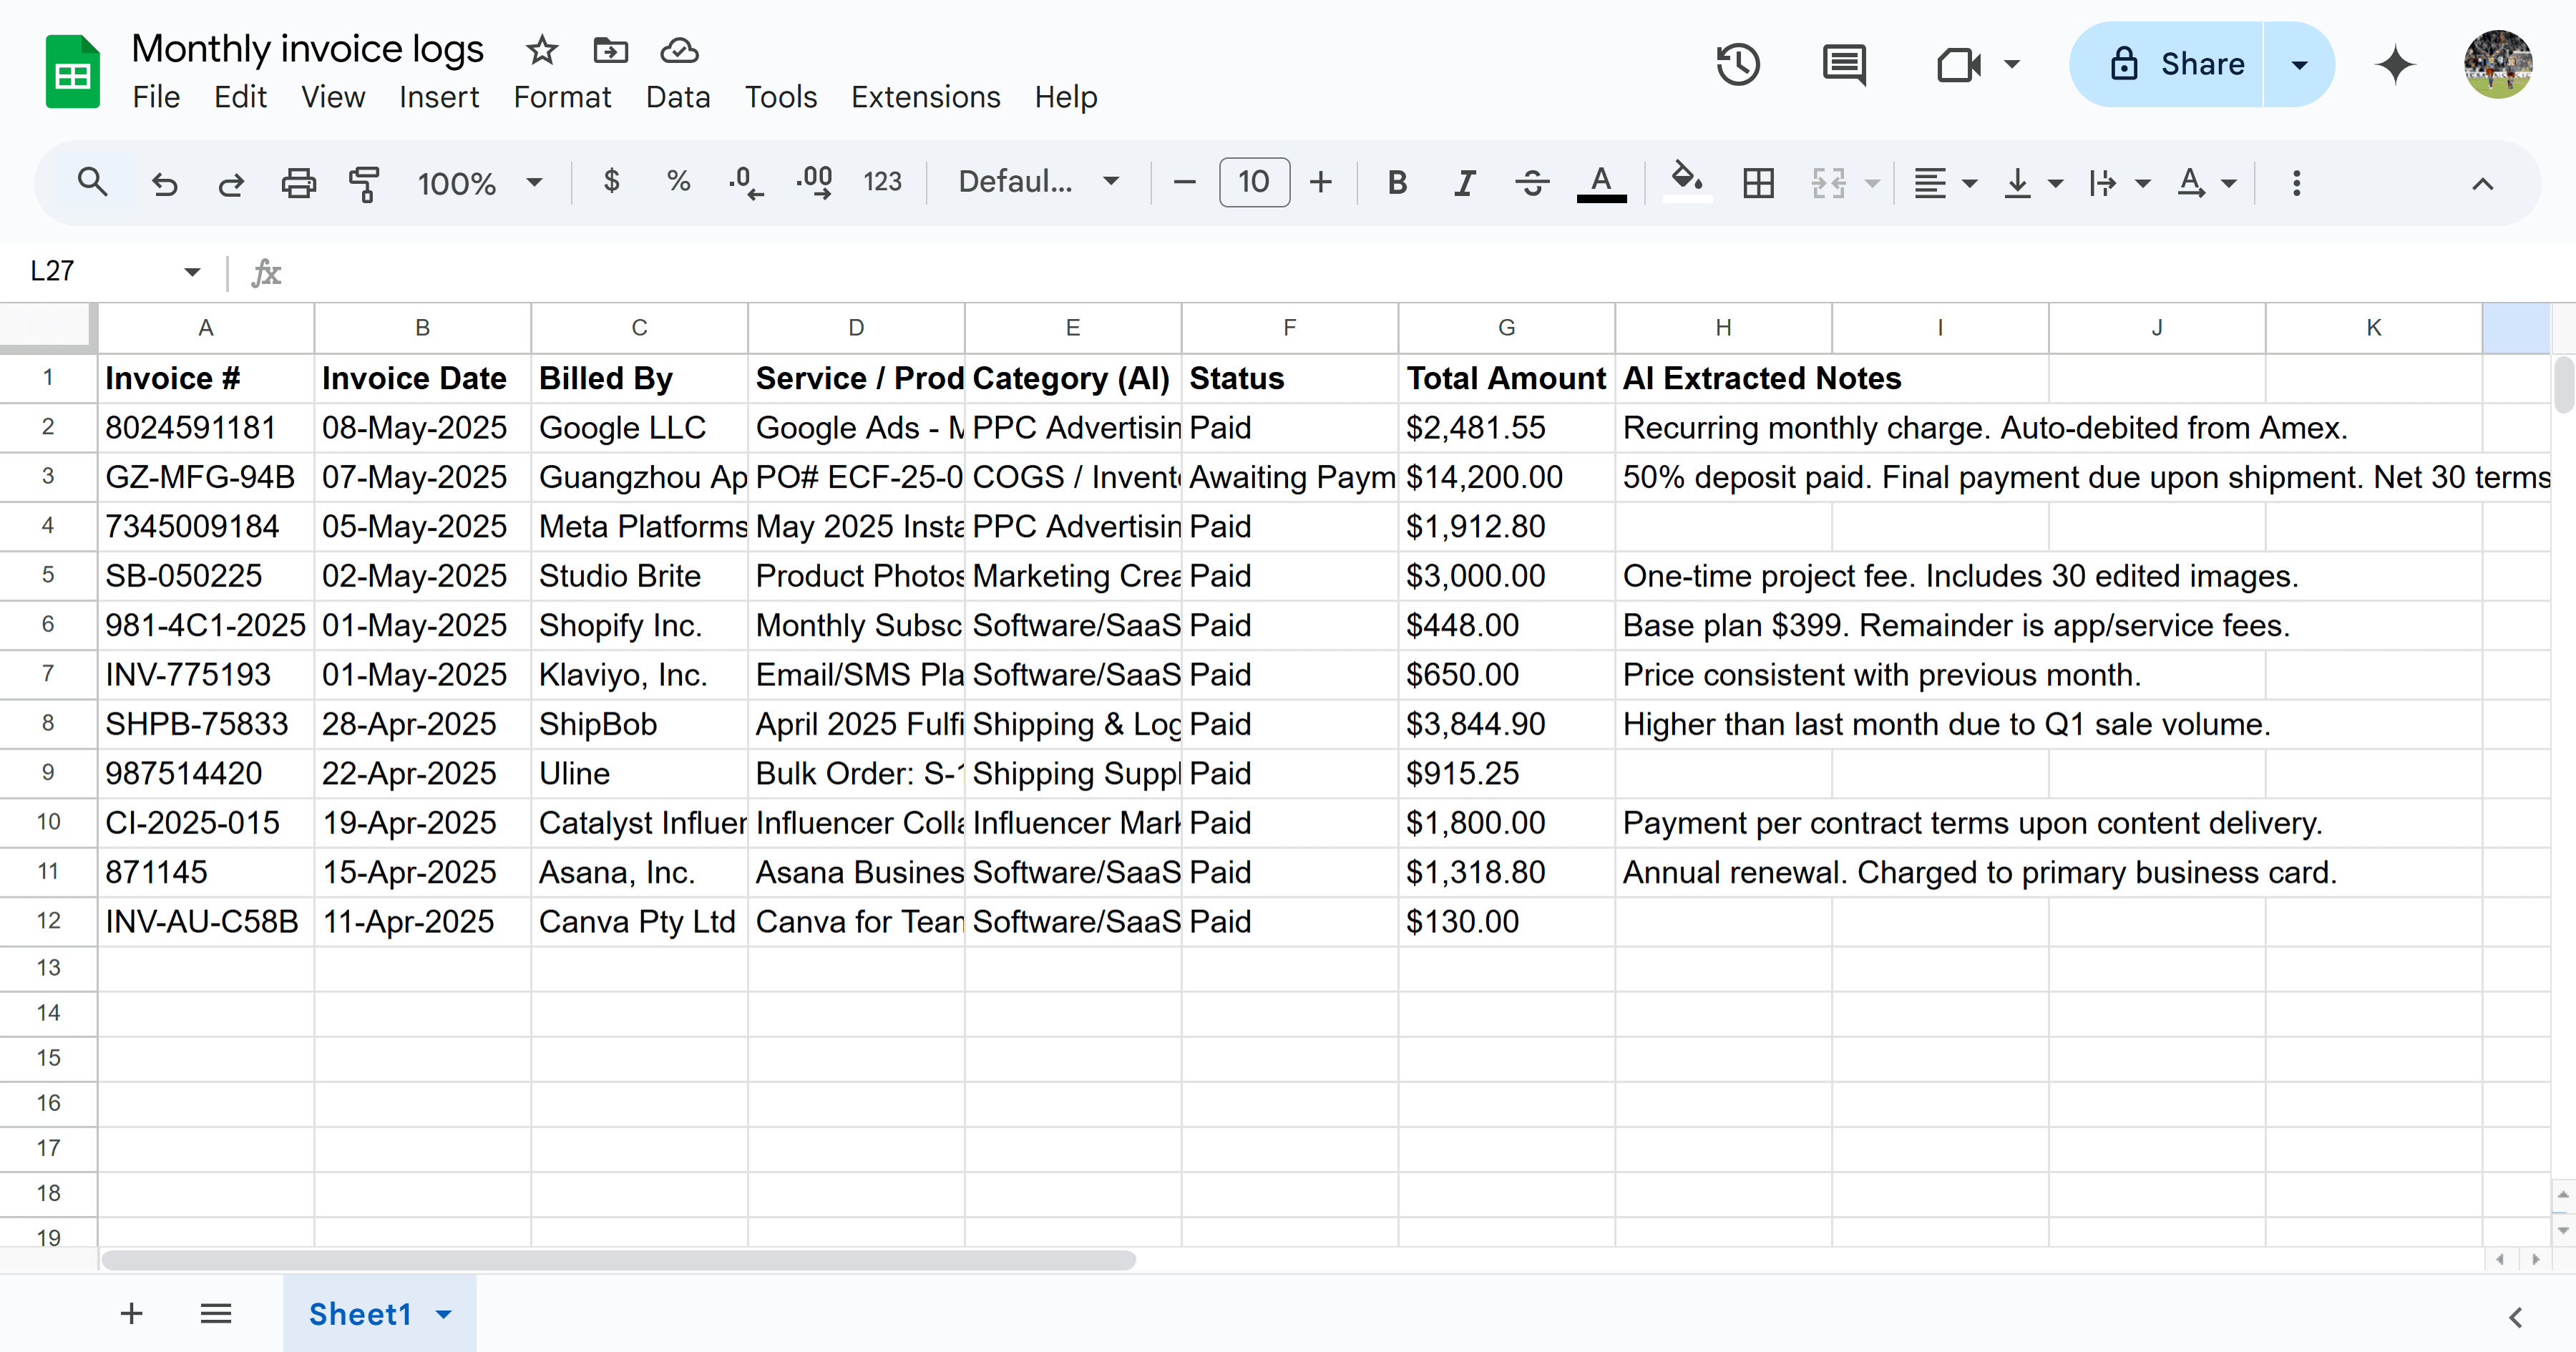Expand the side panel chevron
Image resolution: width=2576 pixels, height=1352 pixels.
(2516, 1317)
